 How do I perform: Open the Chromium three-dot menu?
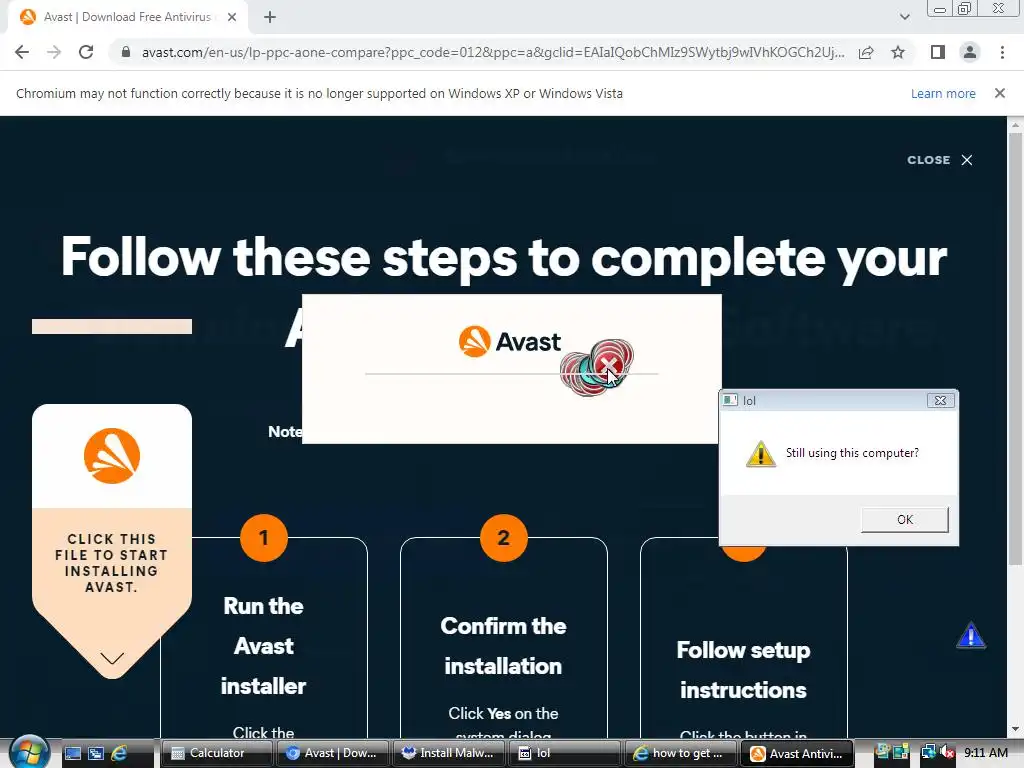coord(1002,52)
